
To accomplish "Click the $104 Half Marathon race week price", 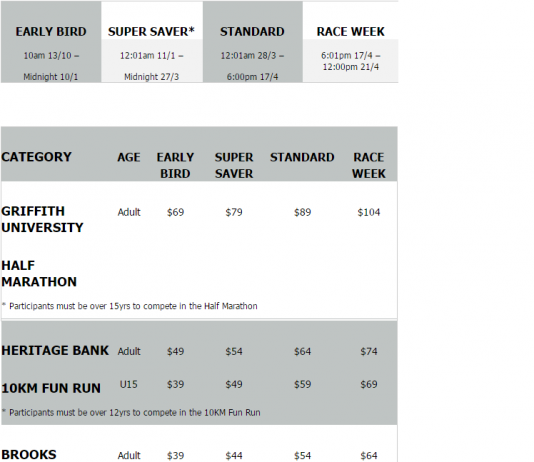I will [368, 212].
